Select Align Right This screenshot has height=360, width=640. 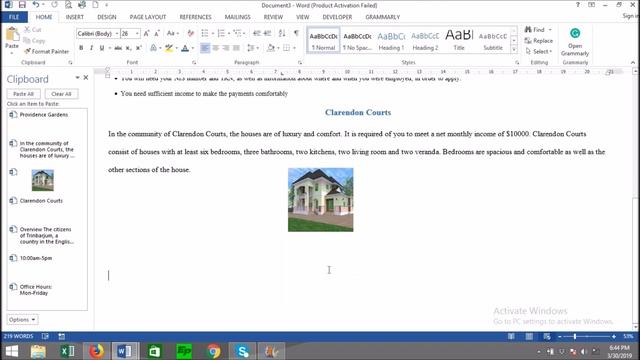tap(226, 48)
